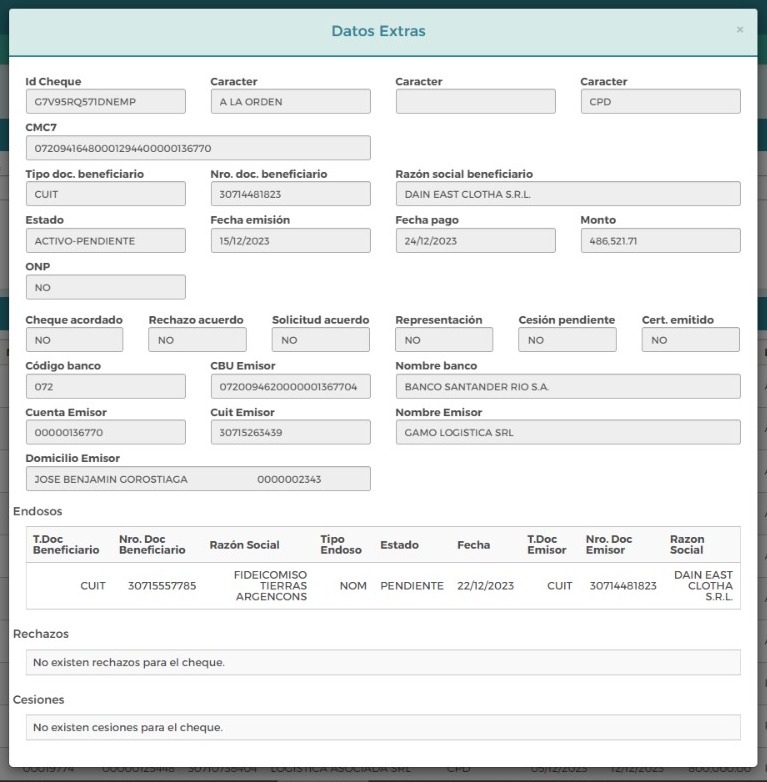Screen dimensions: 767x782
Task: Close the Datos Extras dialog
Action: coord(740,30)
